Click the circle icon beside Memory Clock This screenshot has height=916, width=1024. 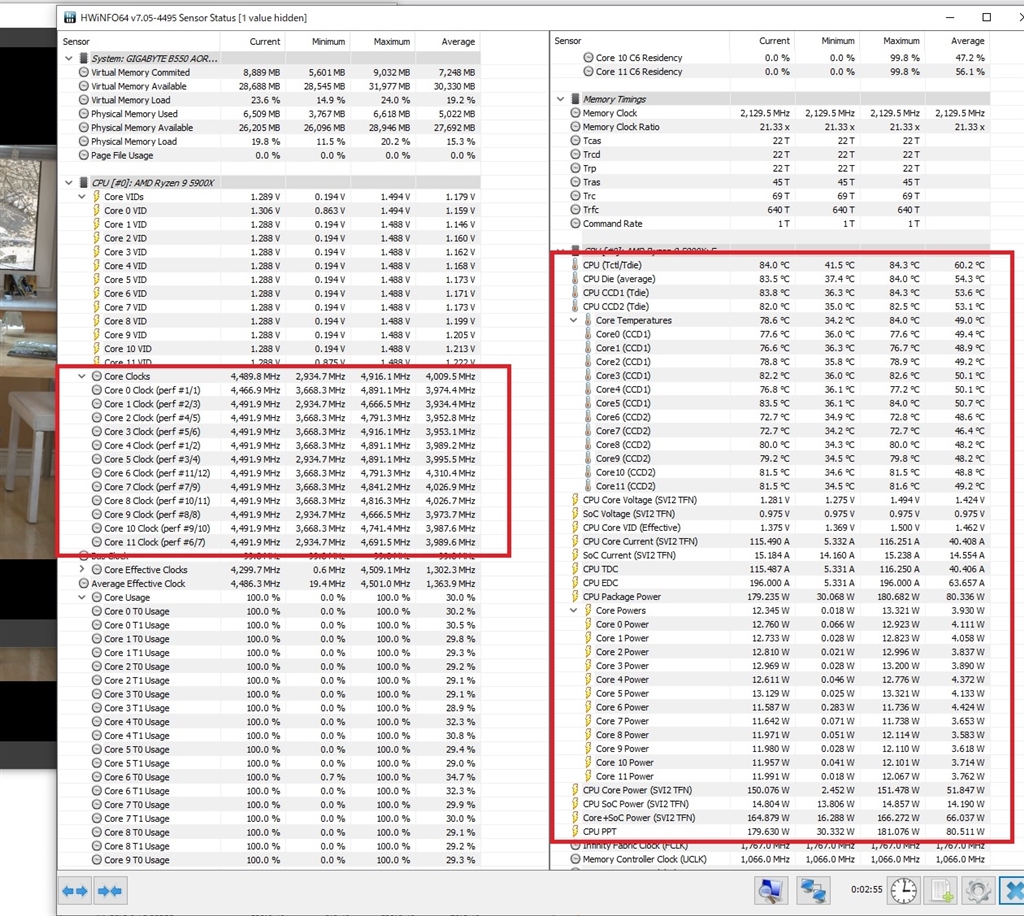575,112
